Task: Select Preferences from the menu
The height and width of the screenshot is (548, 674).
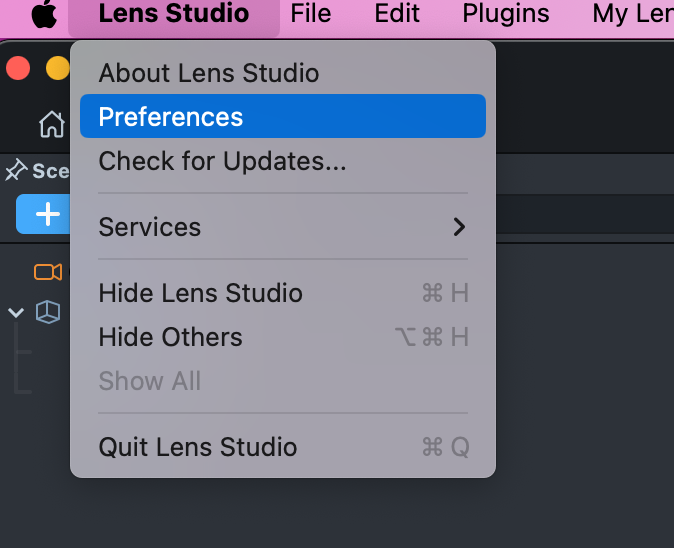Action: pyautogui.click(x=171, y=117)
